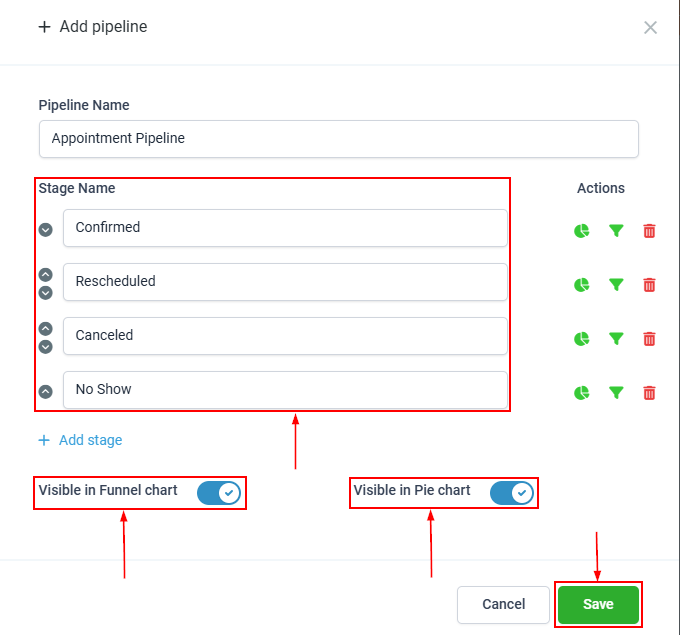
Task: Click pie chart icon for No Show stage
Action: (x=582, y=393)
